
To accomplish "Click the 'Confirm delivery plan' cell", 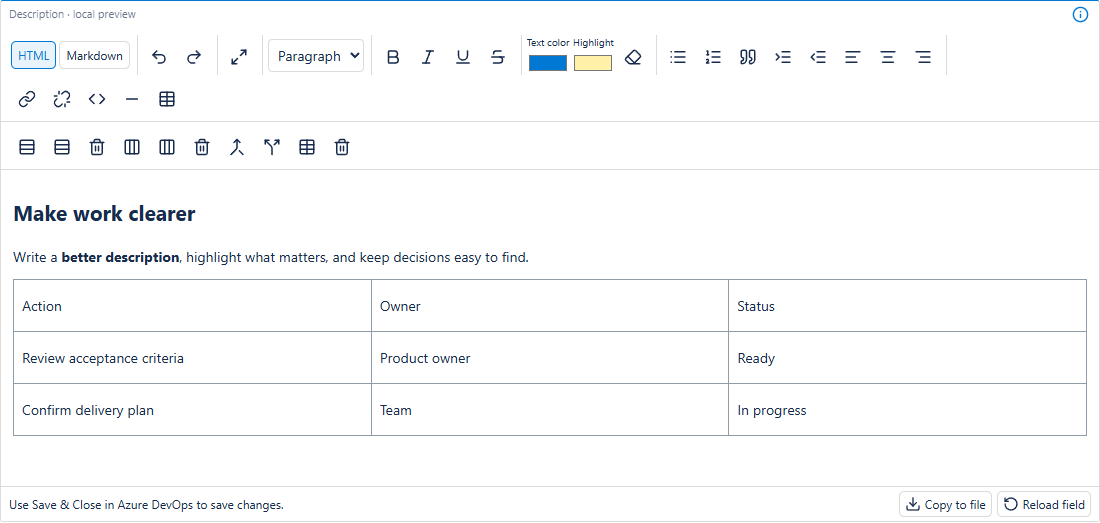I will pos(192,410).
